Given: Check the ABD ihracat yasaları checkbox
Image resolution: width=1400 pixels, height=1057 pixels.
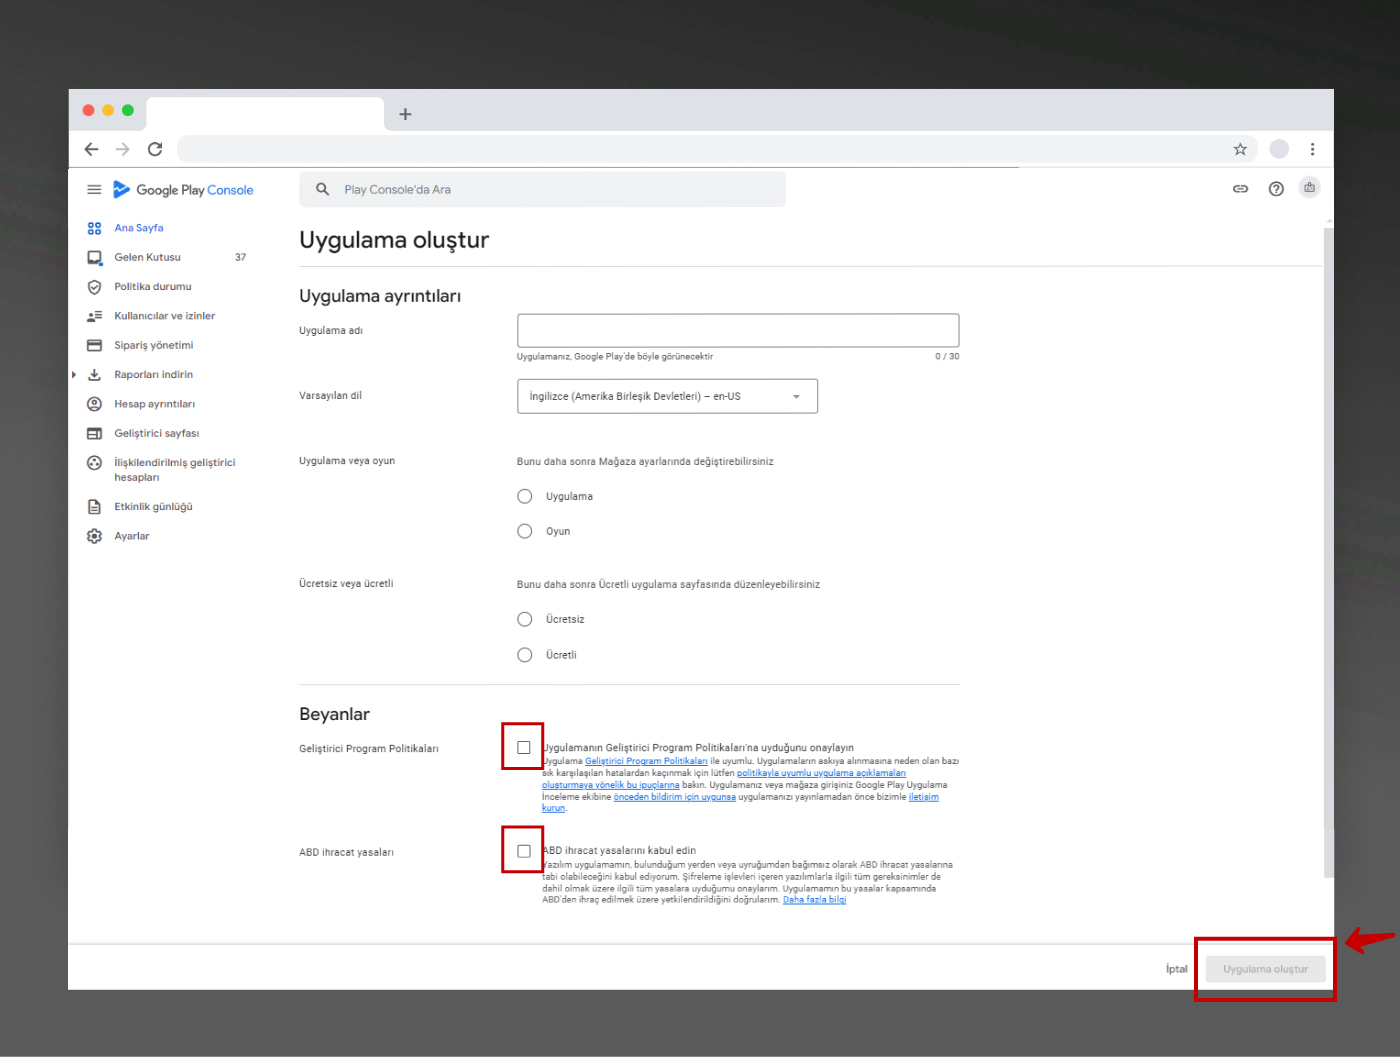Looking at the screenshot, I should [523, 851].
